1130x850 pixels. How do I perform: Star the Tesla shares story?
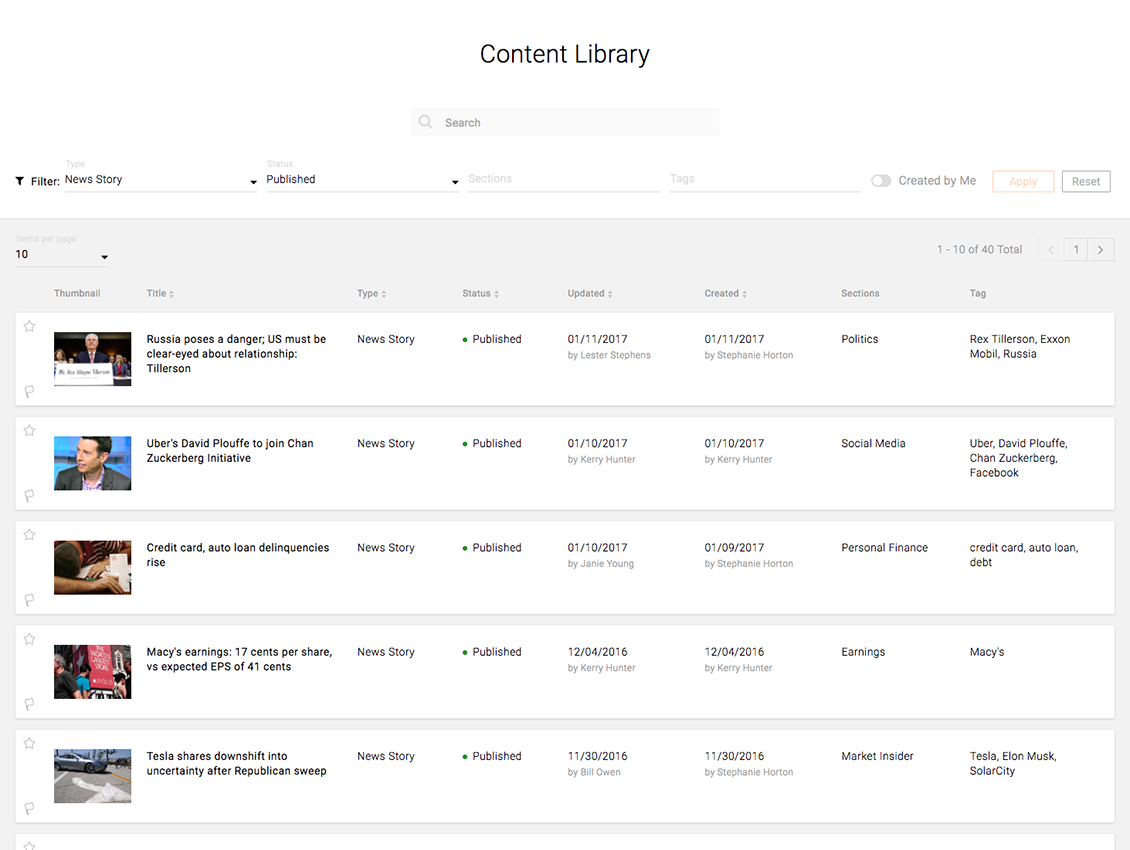29,743
